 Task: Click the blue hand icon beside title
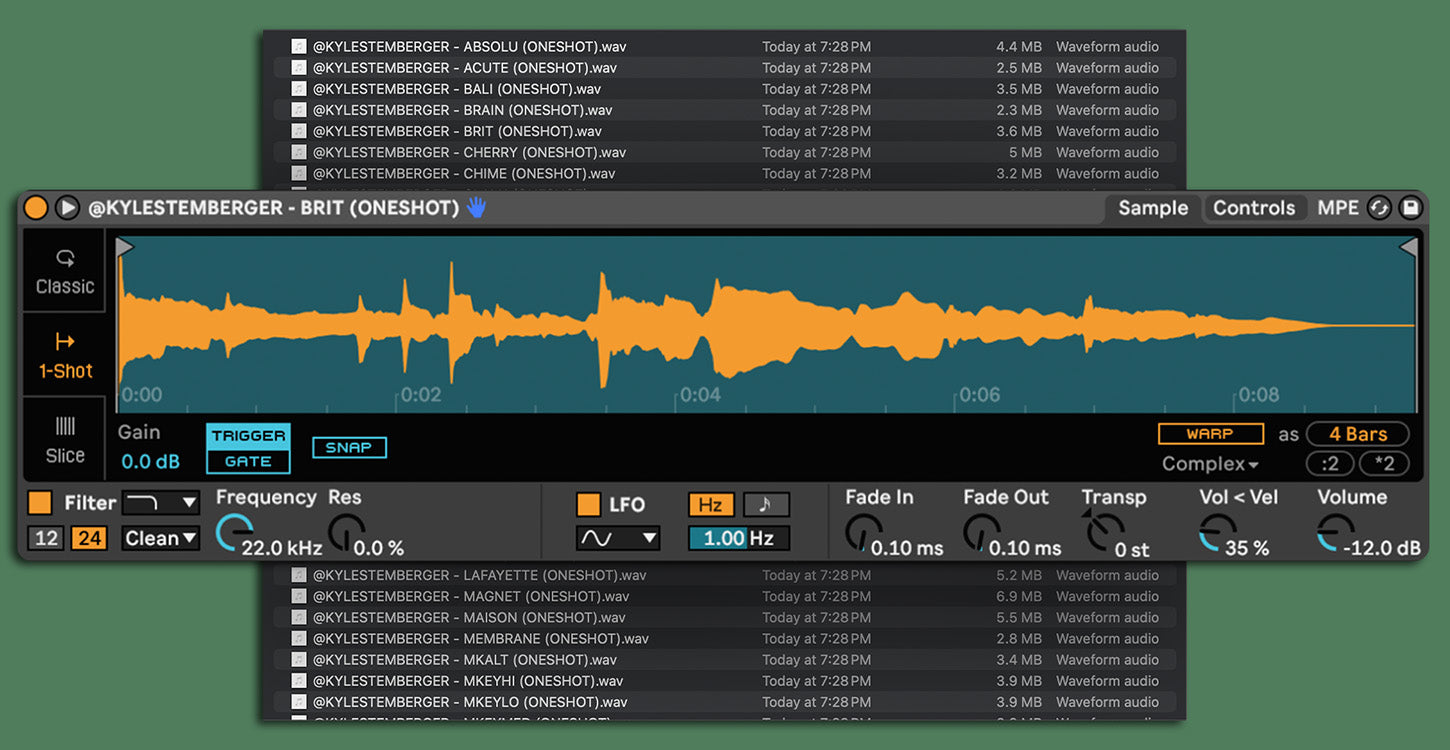pos(477,207)
